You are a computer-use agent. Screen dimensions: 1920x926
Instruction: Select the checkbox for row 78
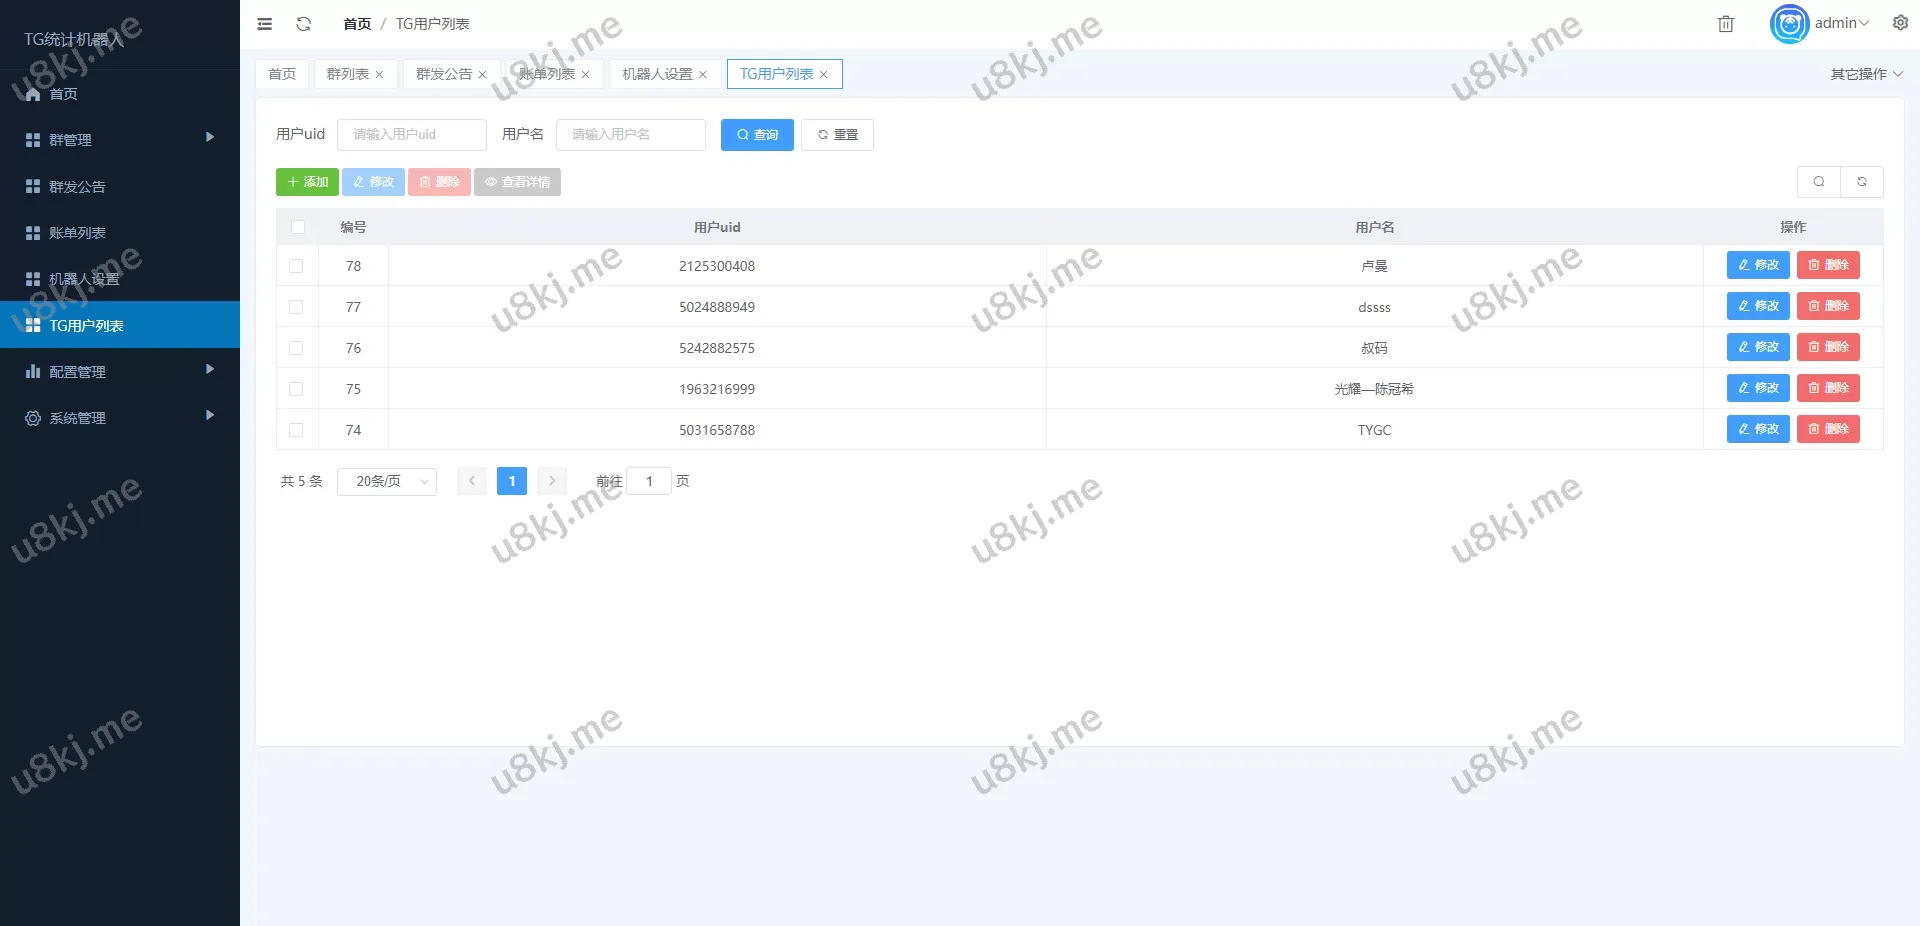(x=296, y=266)
